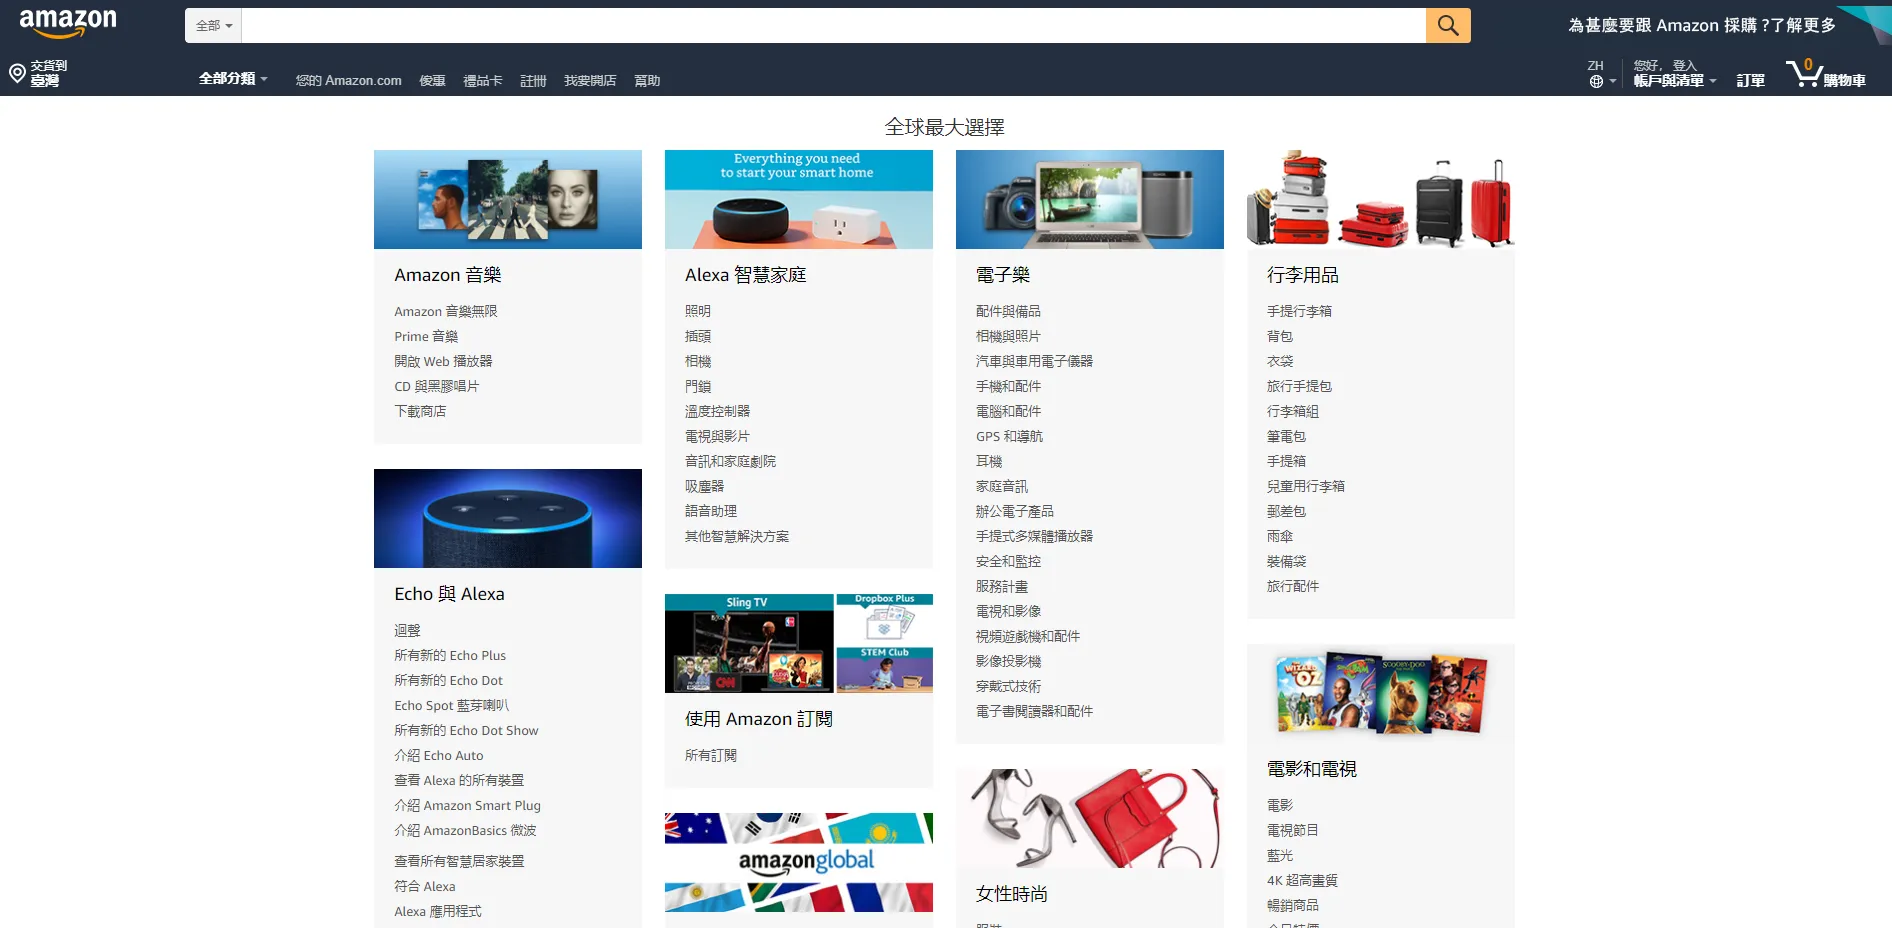Click the 汽車與車用電子儀器 link
The width and height of the screenshot is (1892, 928).
1035,362
